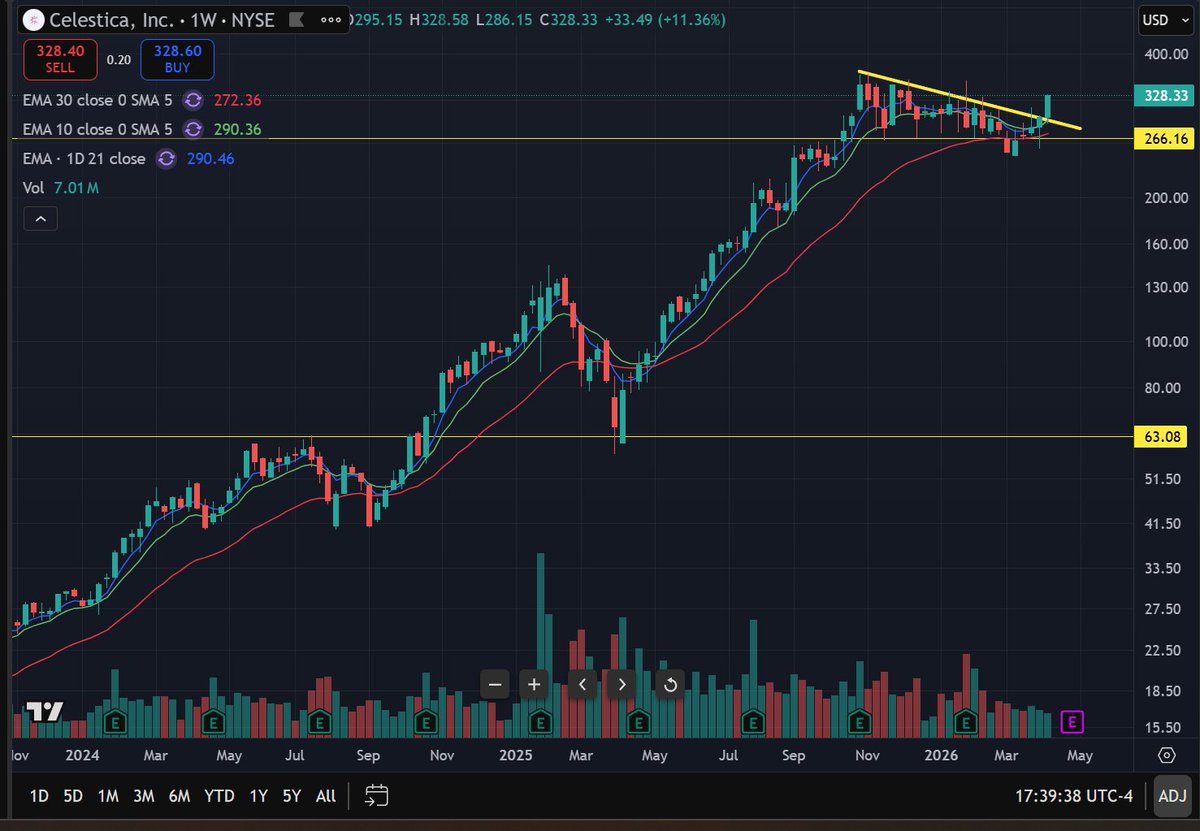Screen dimensions: 1200x831
Task: Click the red SELL 328.40 button
Action: (x=61, y=59)
